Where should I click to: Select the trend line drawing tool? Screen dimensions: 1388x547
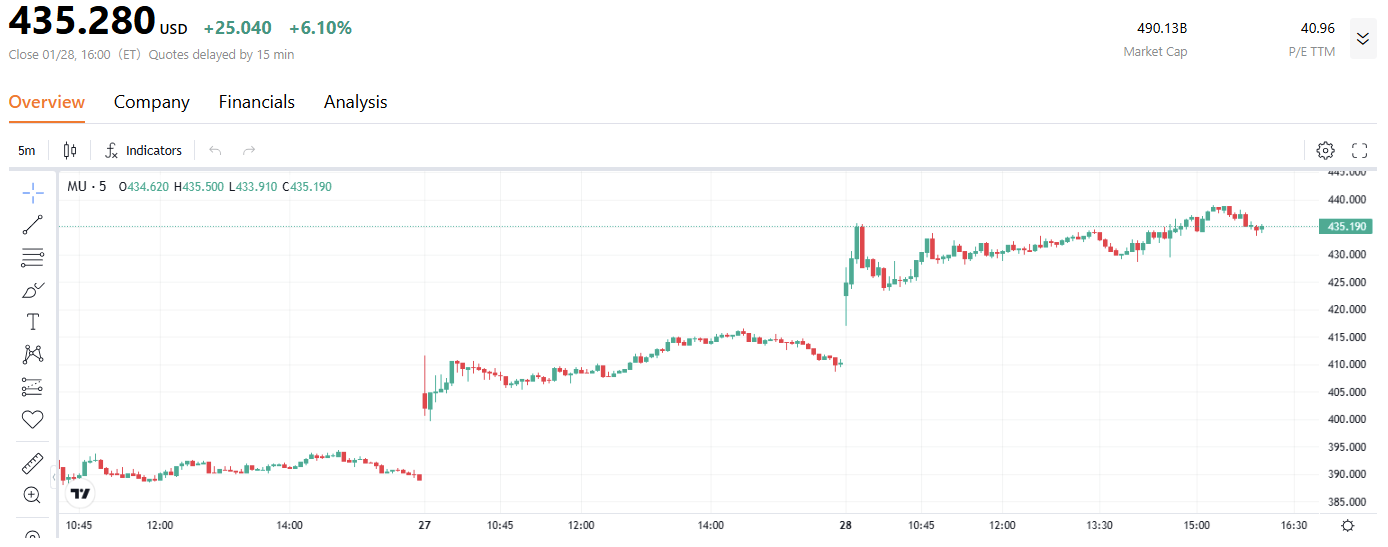coord(33,225)
